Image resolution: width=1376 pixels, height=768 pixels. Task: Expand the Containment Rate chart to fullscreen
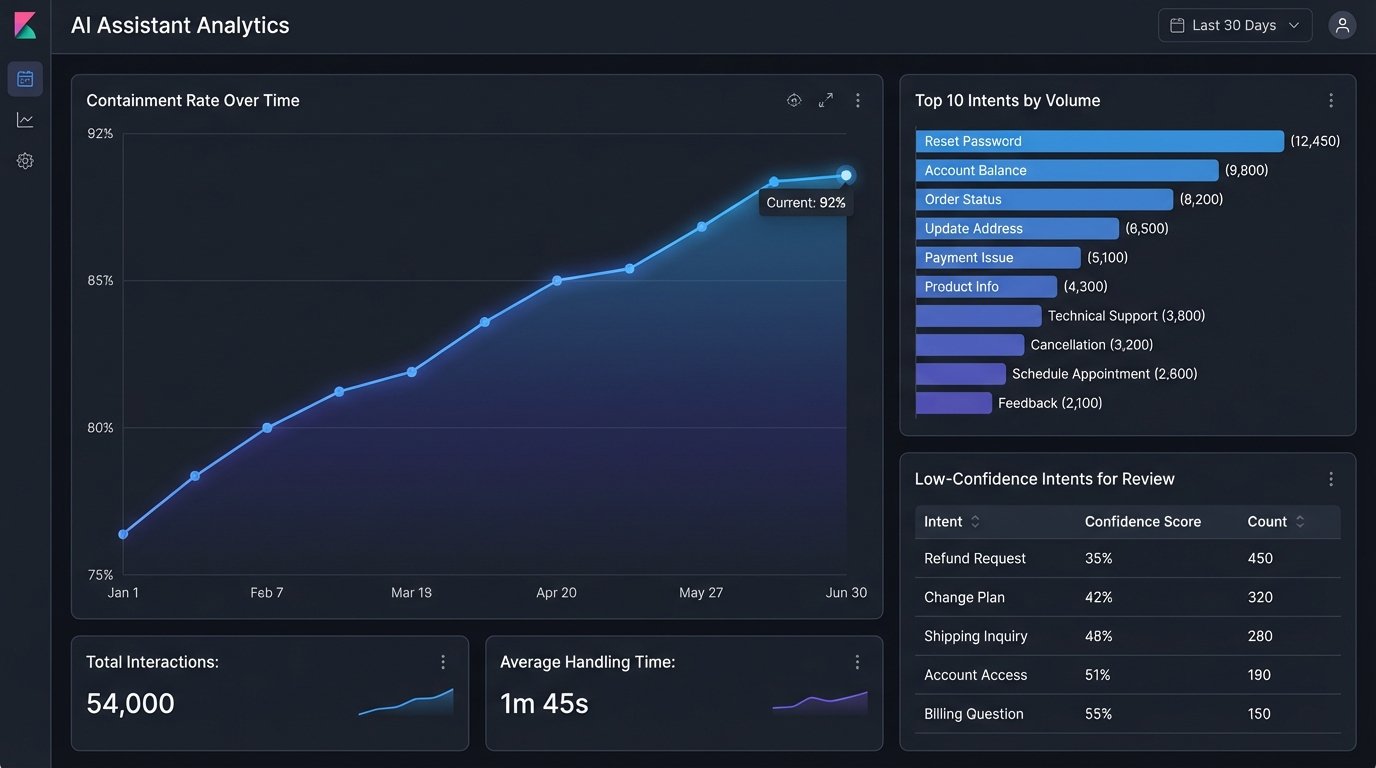825,100
